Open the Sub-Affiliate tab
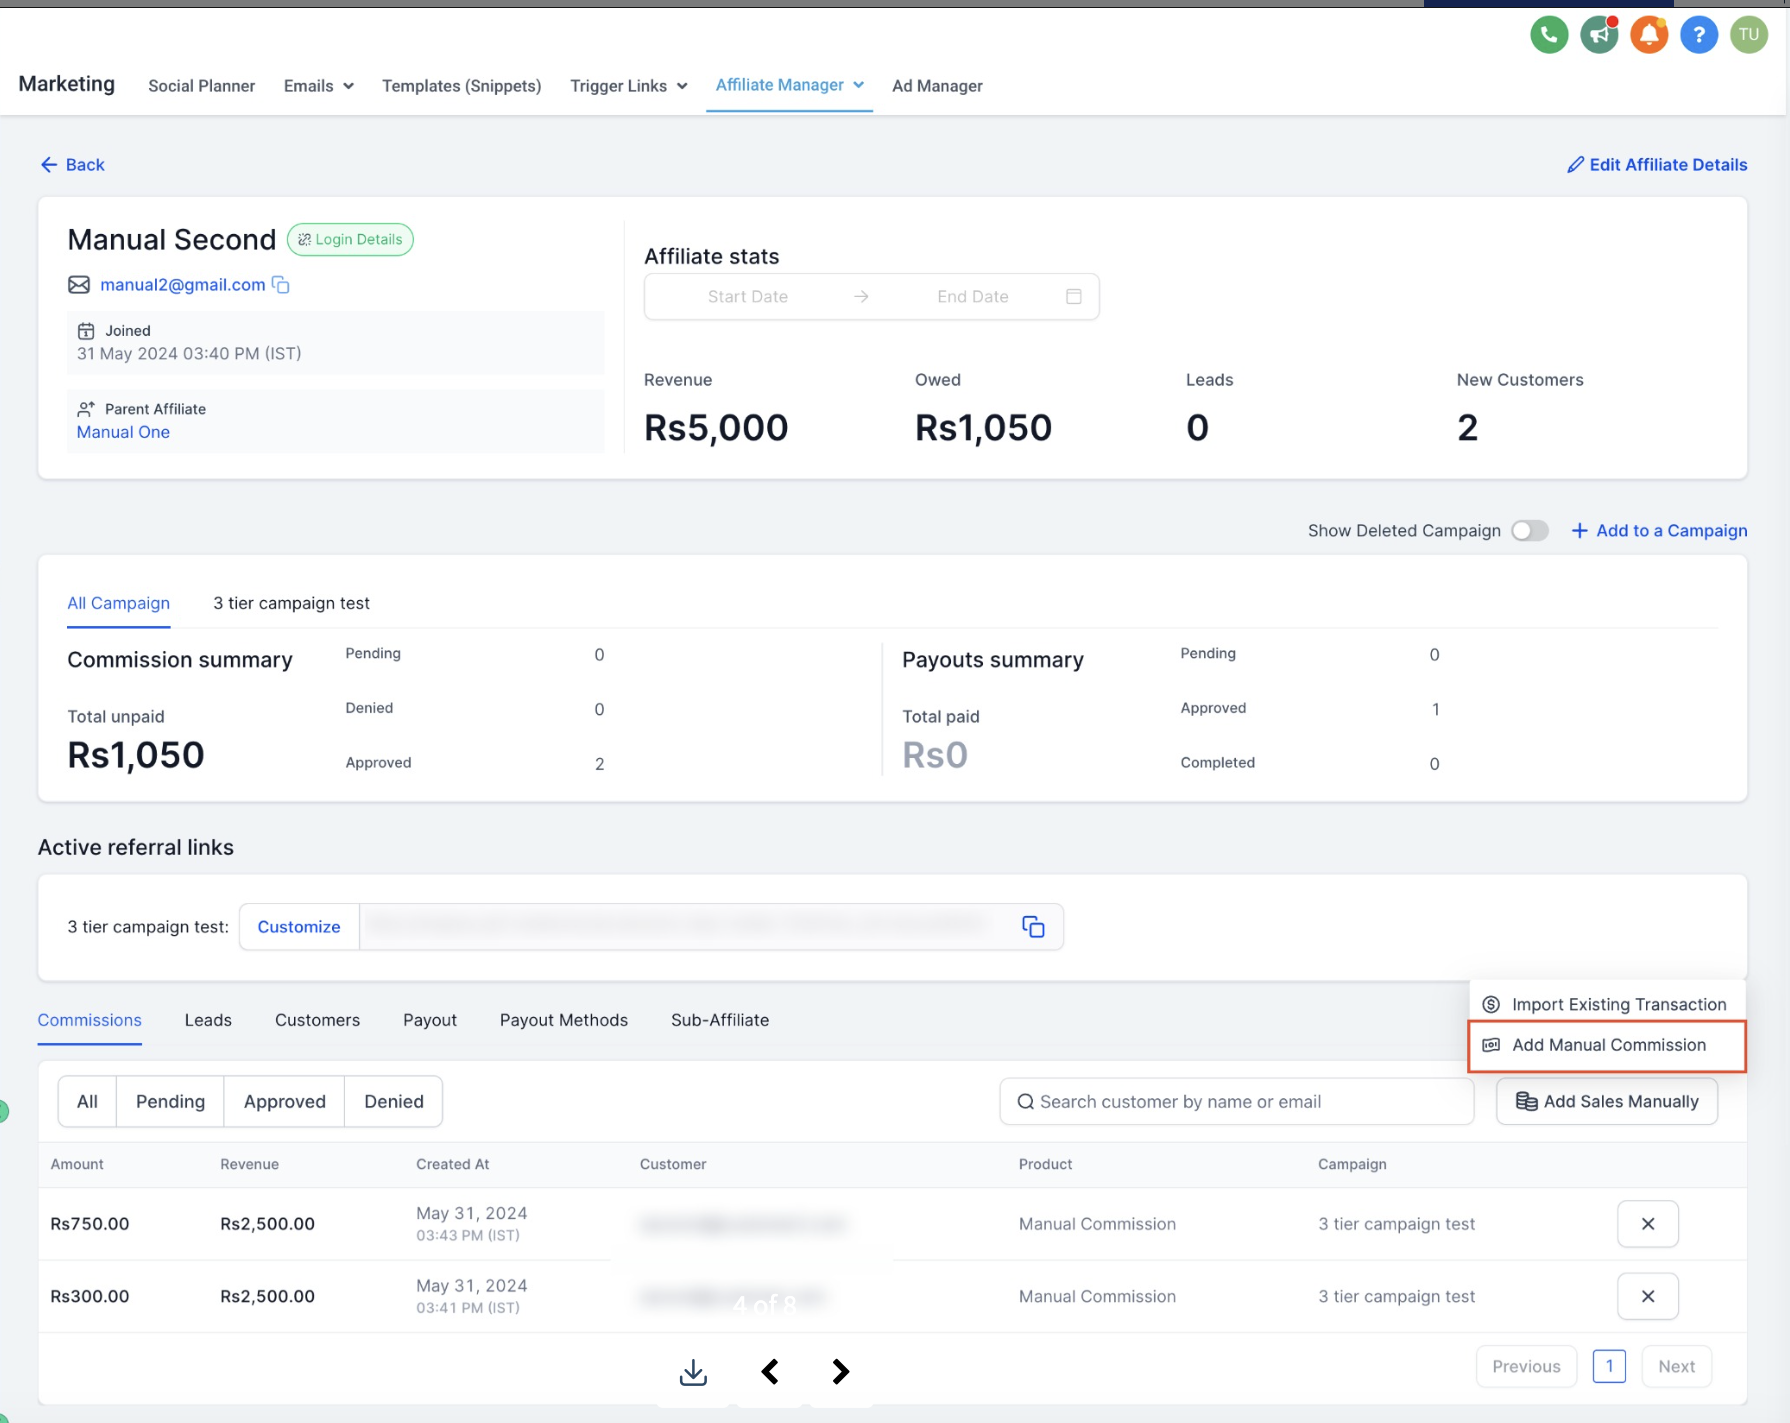 click(720, 1020)
